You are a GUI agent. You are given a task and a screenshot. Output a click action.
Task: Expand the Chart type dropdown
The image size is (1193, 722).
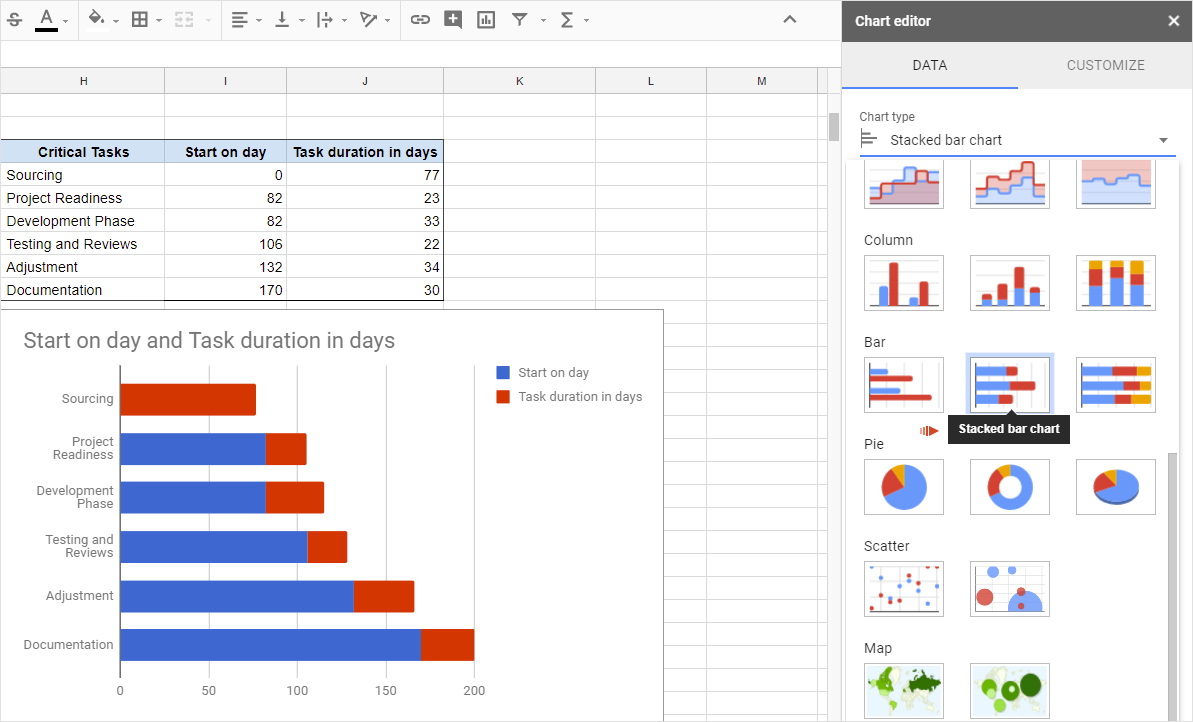(x=1014, y=140)
